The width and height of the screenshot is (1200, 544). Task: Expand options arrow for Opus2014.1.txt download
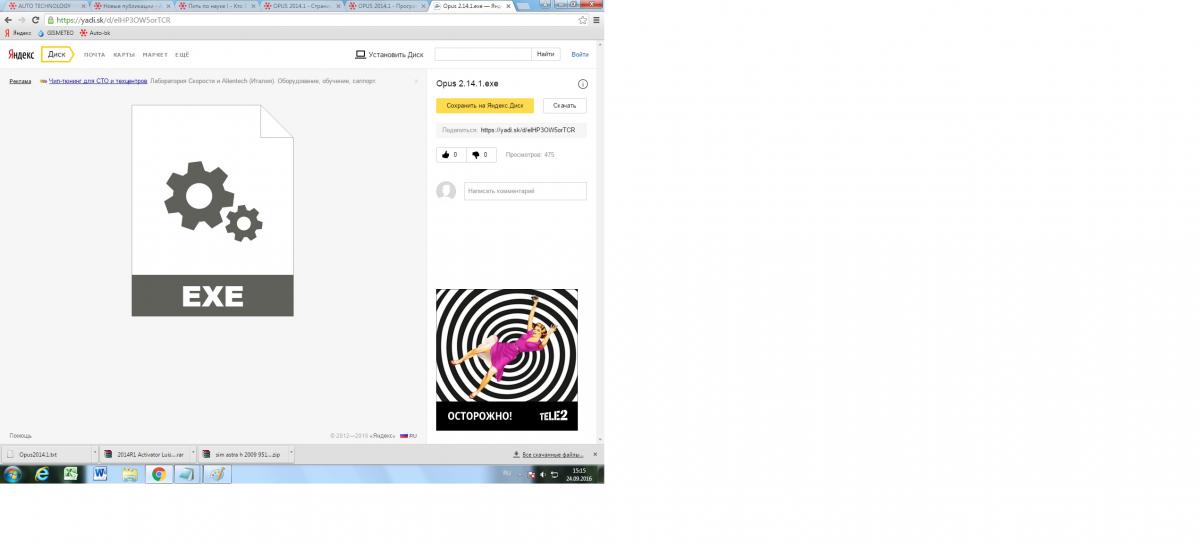(95, 453)
